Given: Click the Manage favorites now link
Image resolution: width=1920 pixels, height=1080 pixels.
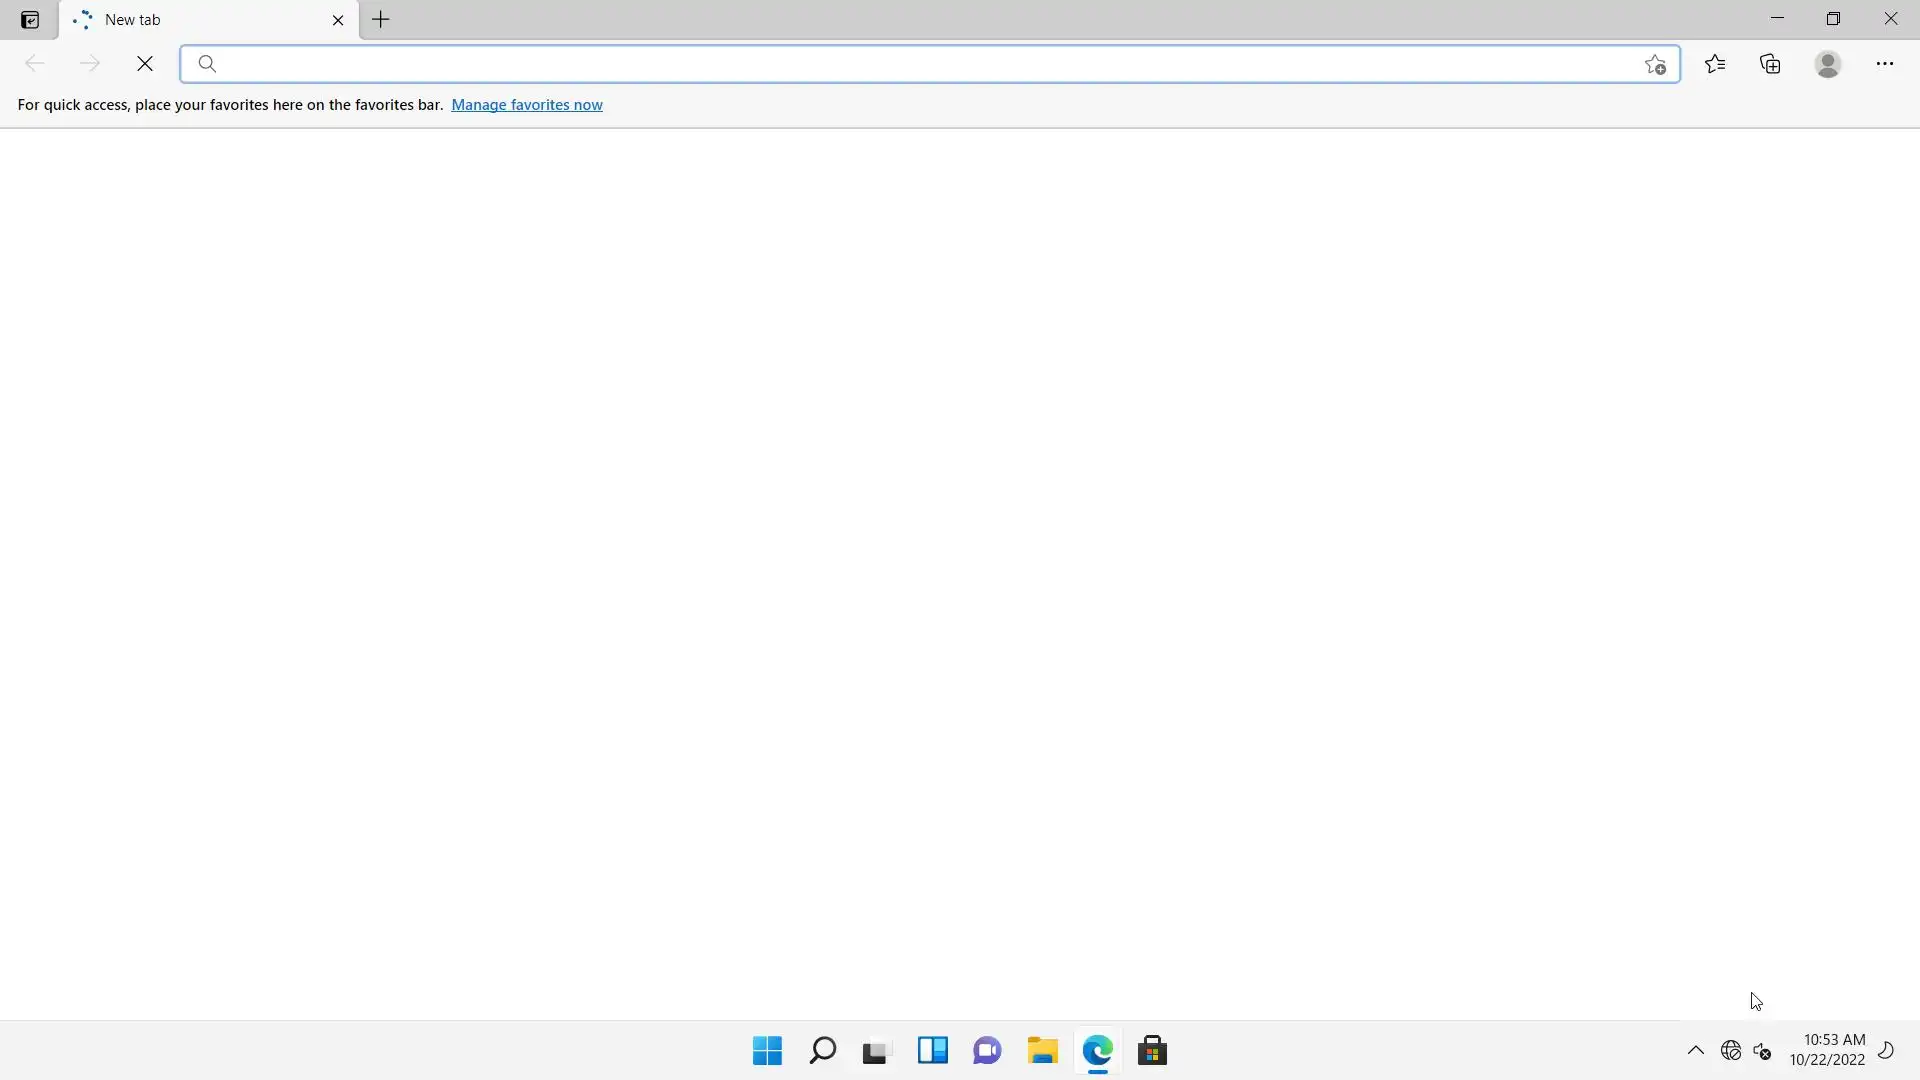Looking at the screenshot, I should click(x=526, y=105).
